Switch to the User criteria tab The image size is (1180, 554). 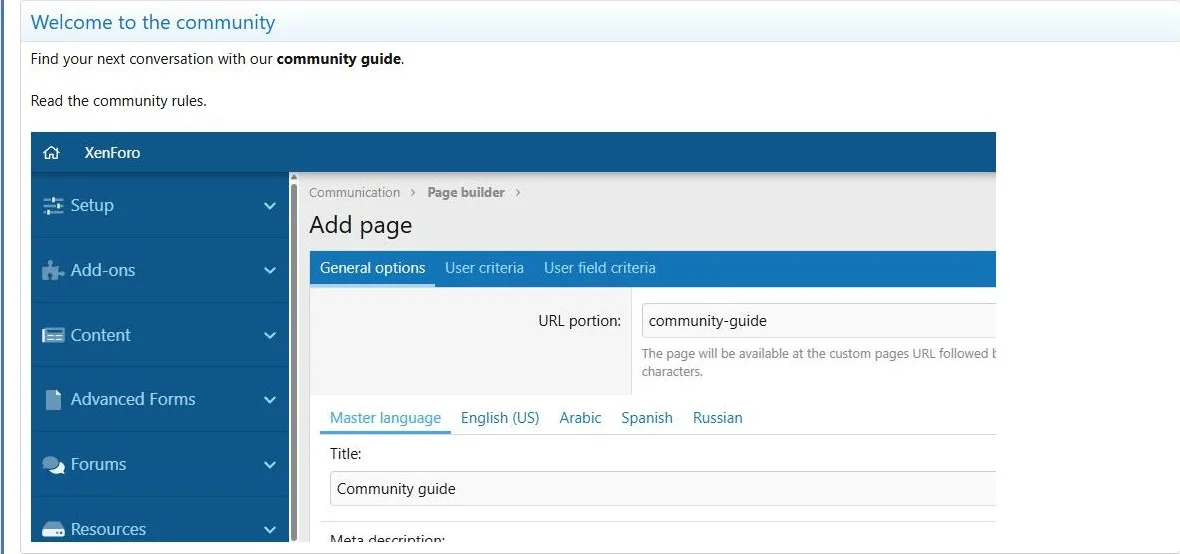pyautogui.click(x=484, y=268)
